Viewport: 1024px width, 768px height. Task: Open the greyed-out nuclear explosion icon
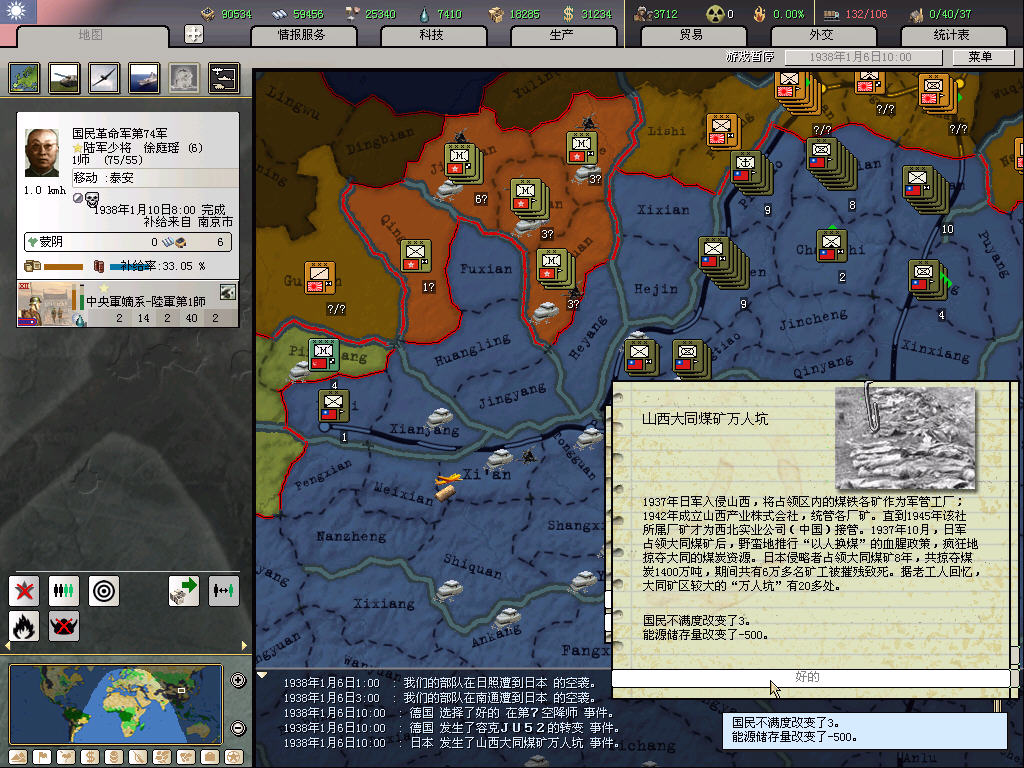184,78
